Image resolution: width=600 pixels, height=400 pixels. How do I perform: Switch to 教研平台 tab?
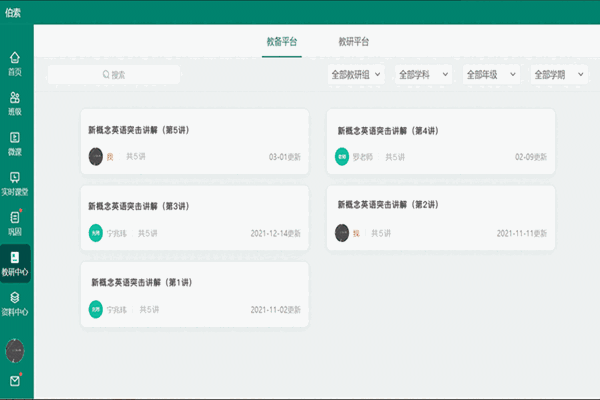[354, 41]
